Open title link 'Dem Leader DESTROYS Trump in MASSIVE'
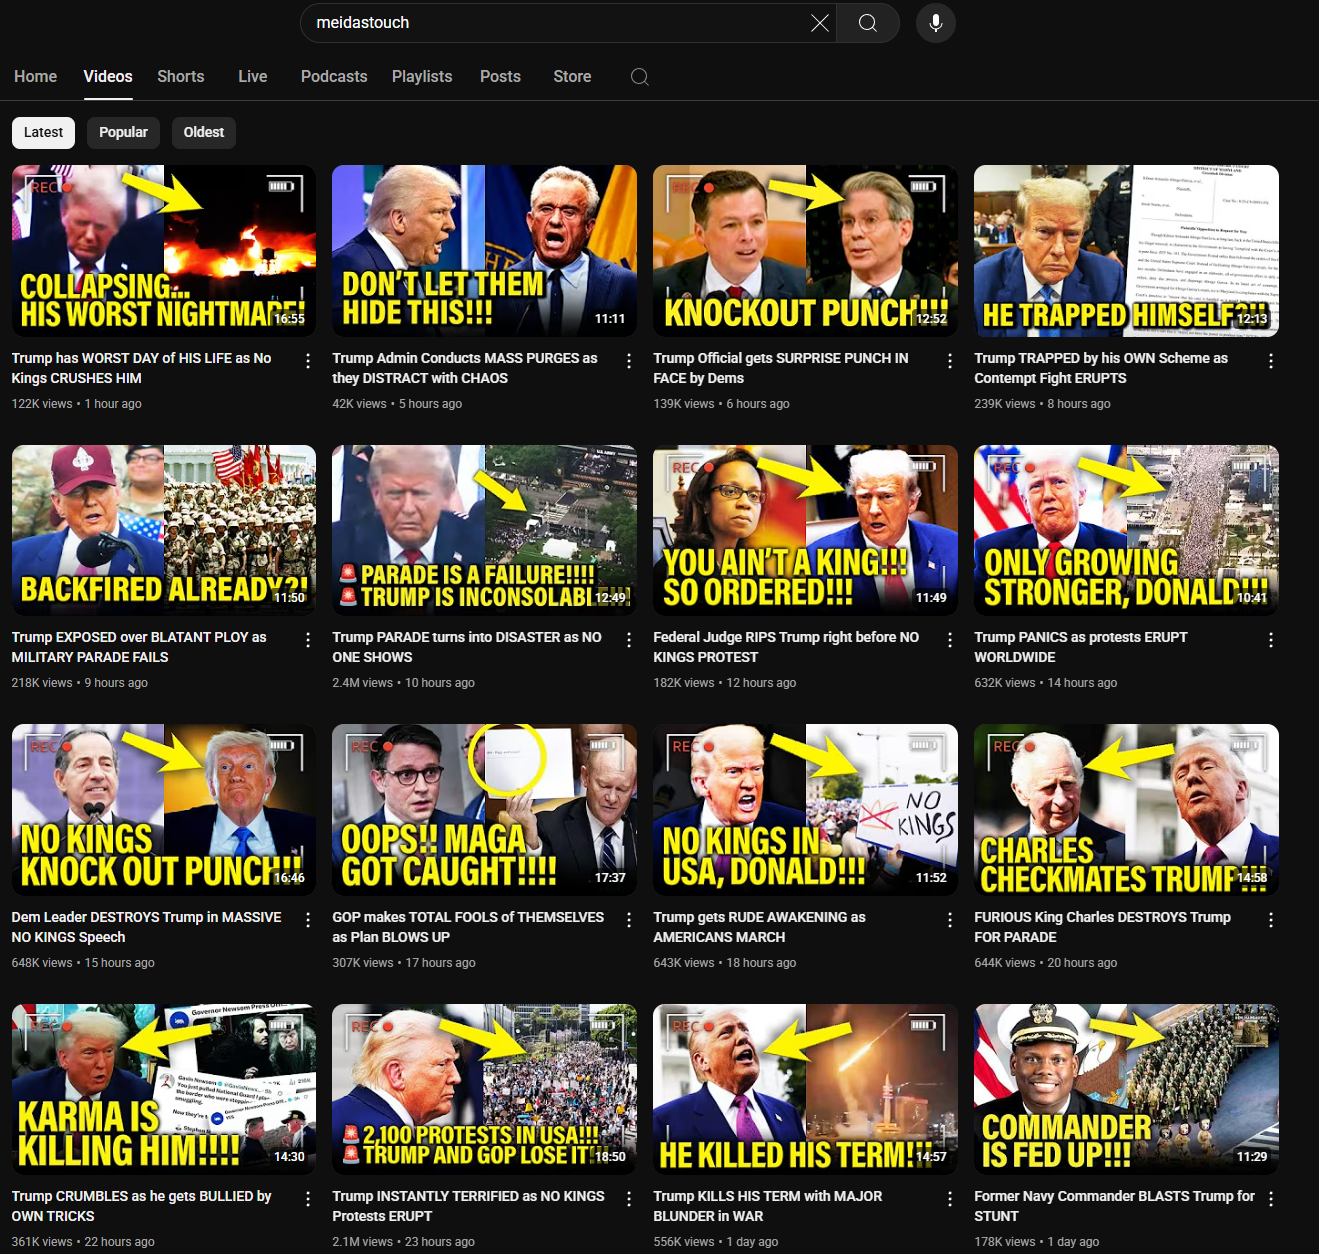This screenshot has height=1254, width=1319. click(x=146, y=927)
